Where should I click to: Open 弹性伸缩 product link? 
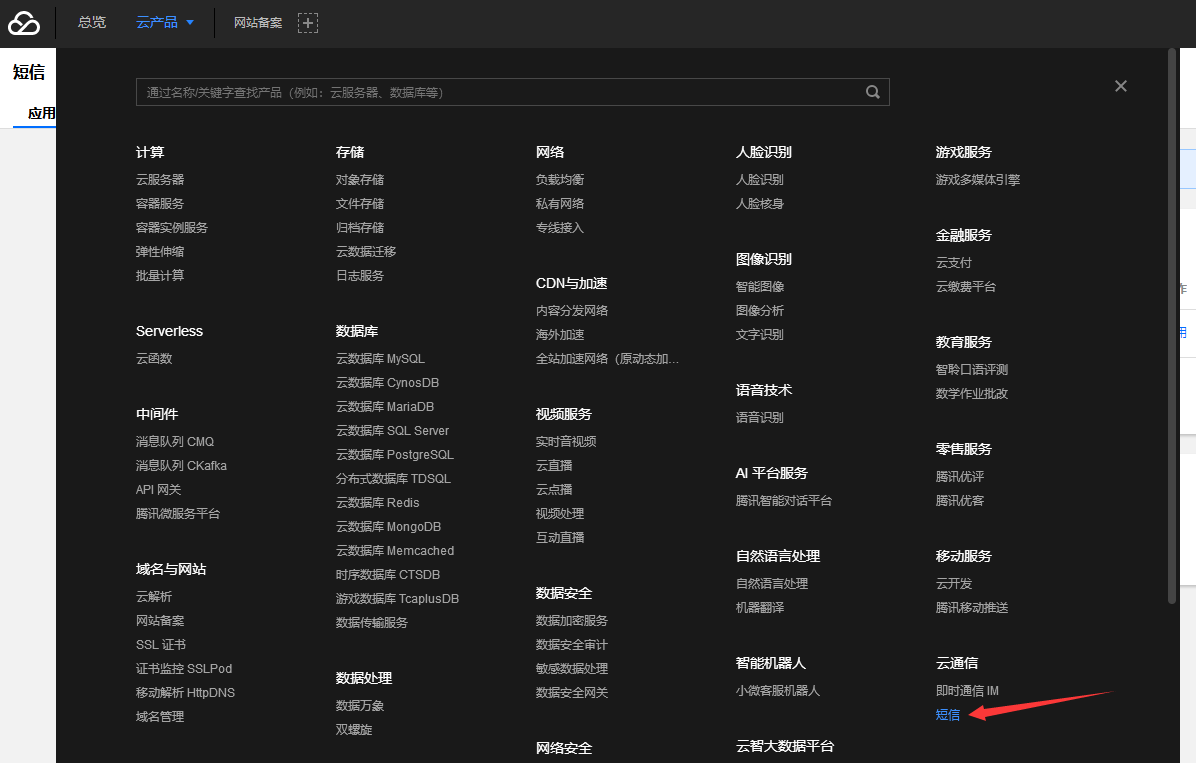[x=160, y=252]
